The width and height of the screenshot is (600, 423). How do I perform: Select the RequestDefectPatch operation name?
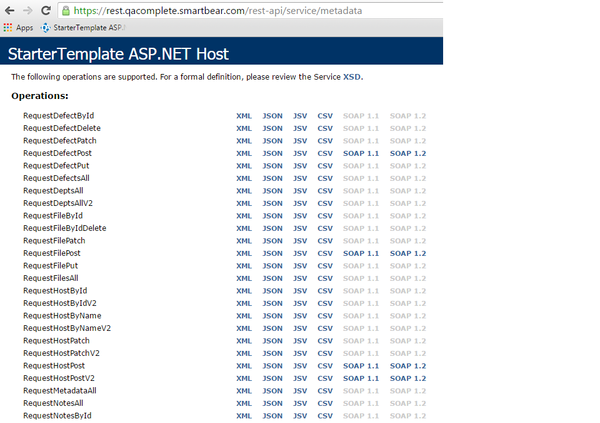(60, 141)
